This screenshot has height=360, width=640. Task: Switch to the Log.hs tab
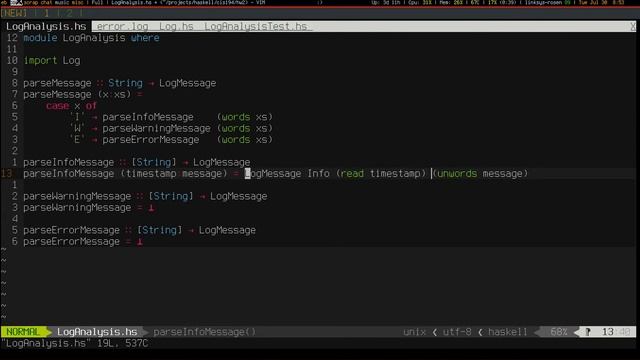176,27
